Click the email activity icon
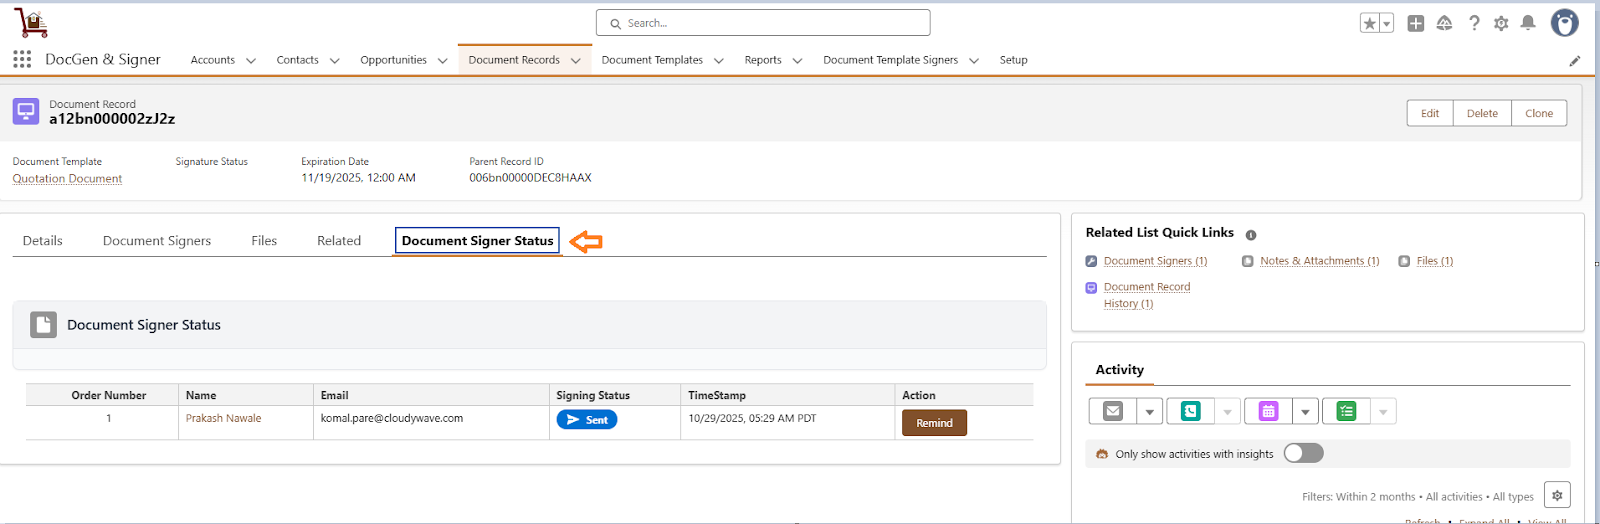Screen dimensions: 1600x524 pyautogui.click(x=1113, y=411)
